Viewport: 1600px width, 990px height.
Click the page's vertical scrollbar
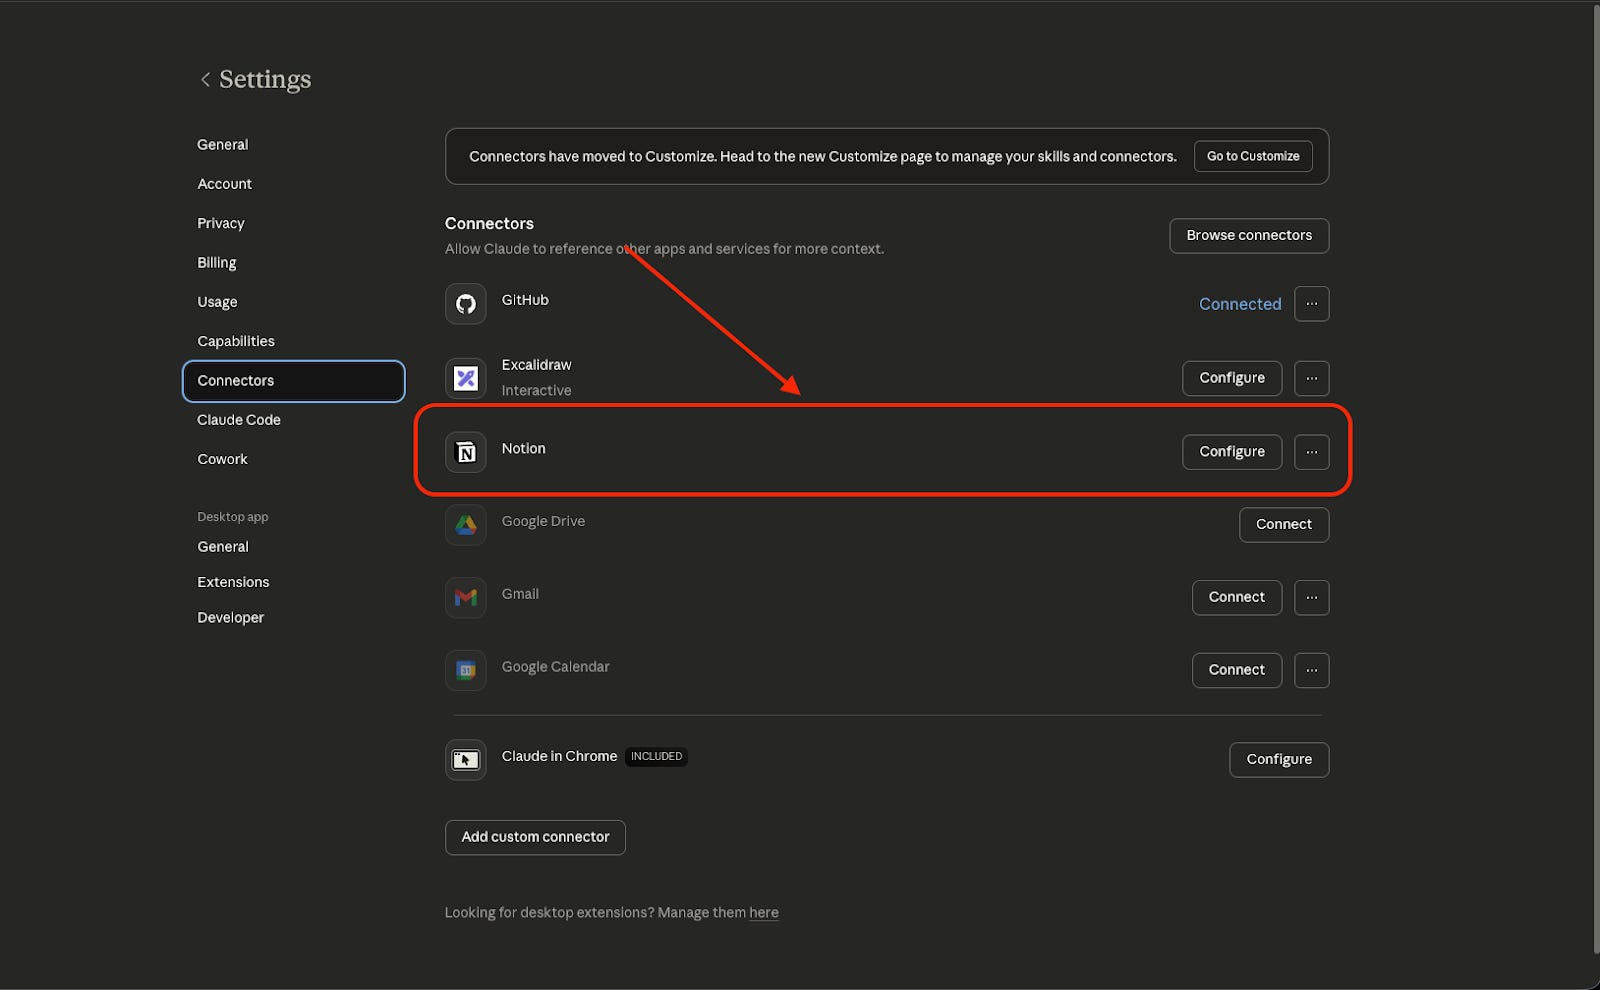pyautogui.click(x=1595, y=480)
